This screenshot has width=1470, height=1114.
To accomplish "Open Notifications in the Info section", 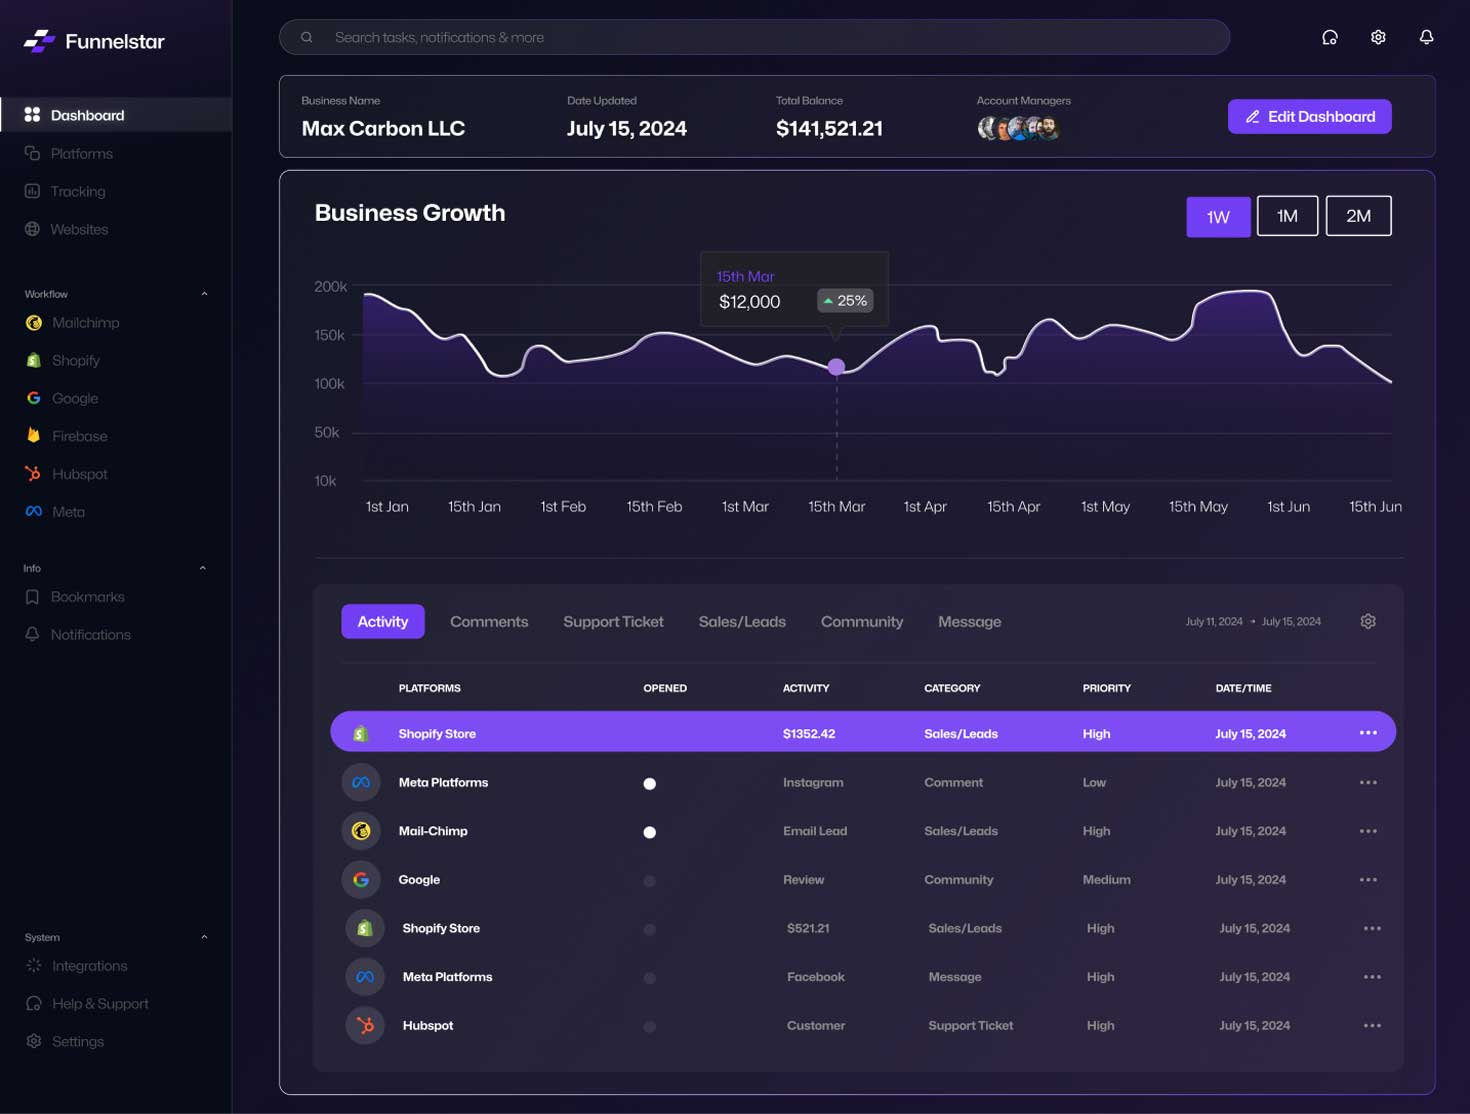I will coord(77,635).
